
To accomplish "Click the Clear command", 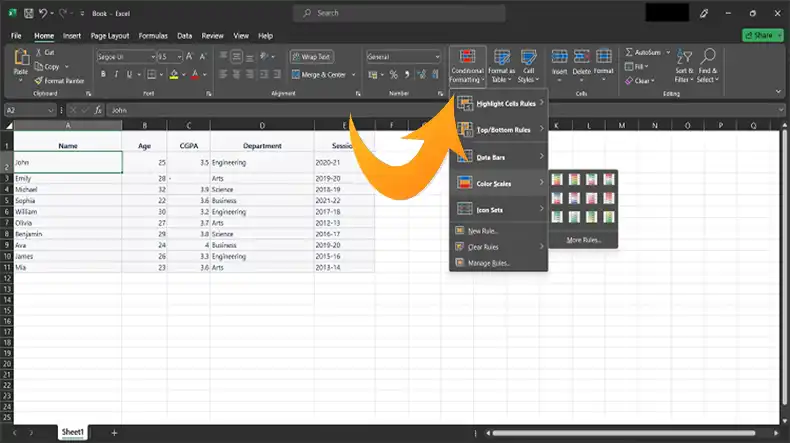I will [639, 81].
